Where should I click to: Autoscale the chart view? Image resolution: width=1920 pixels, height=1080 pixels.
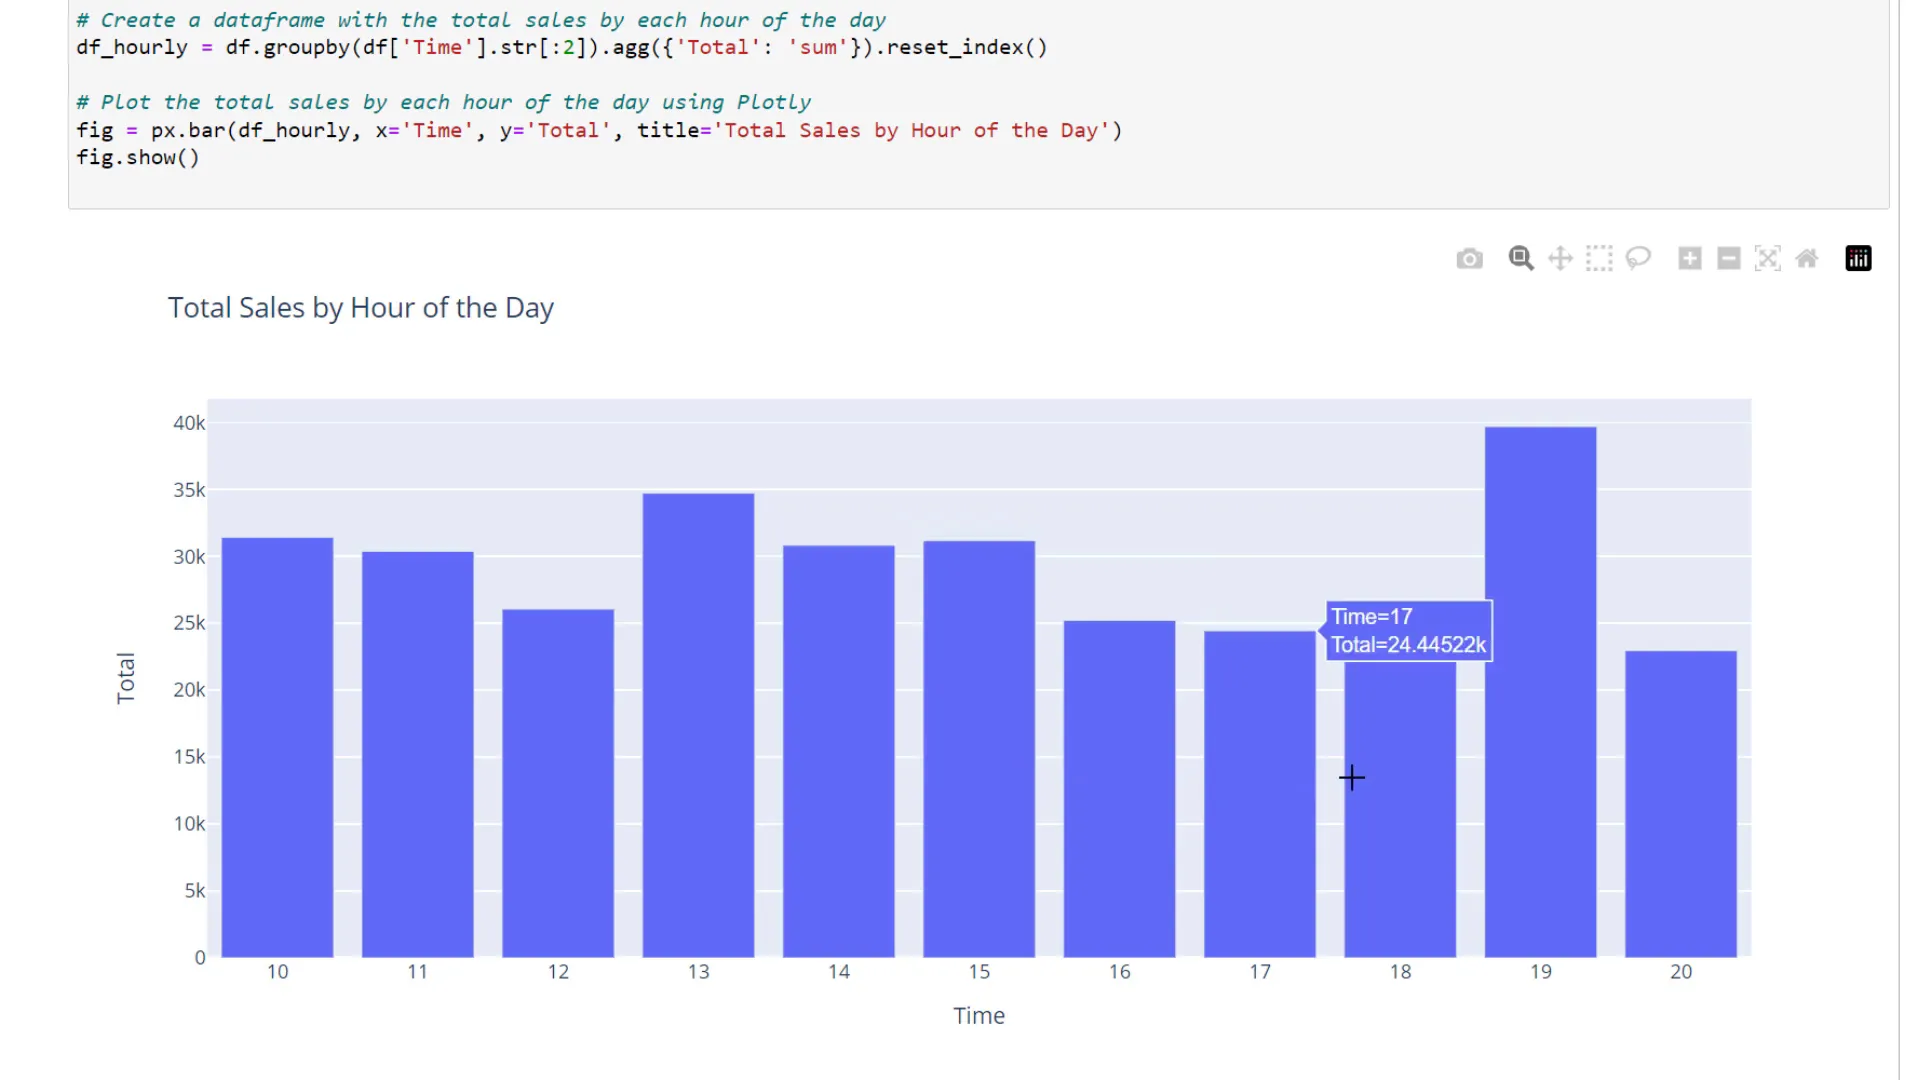click(x=1768, y=258)
